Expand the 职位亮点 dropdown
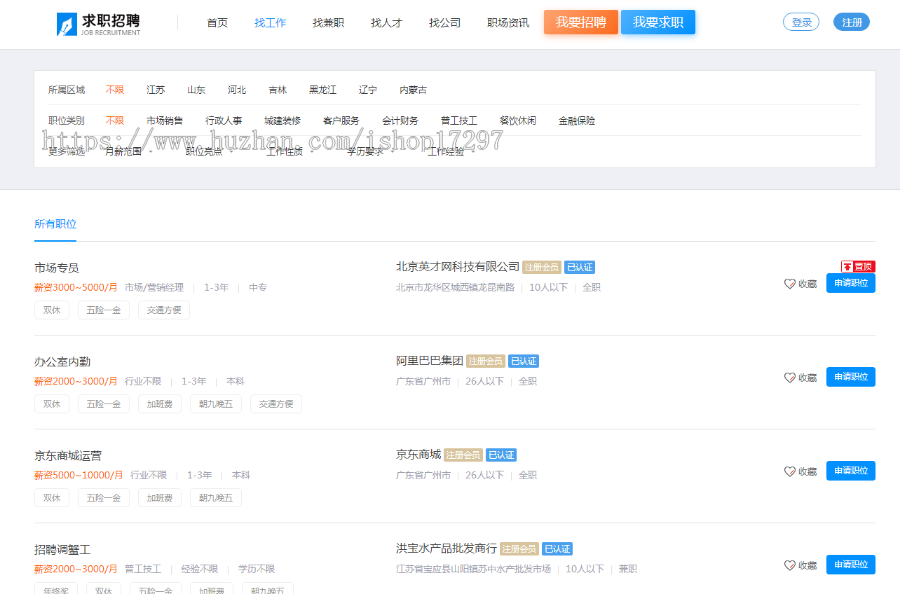Image resolution: width=900 pixels, height=594 pixels. pyautogui.click(x=208, y=152)
